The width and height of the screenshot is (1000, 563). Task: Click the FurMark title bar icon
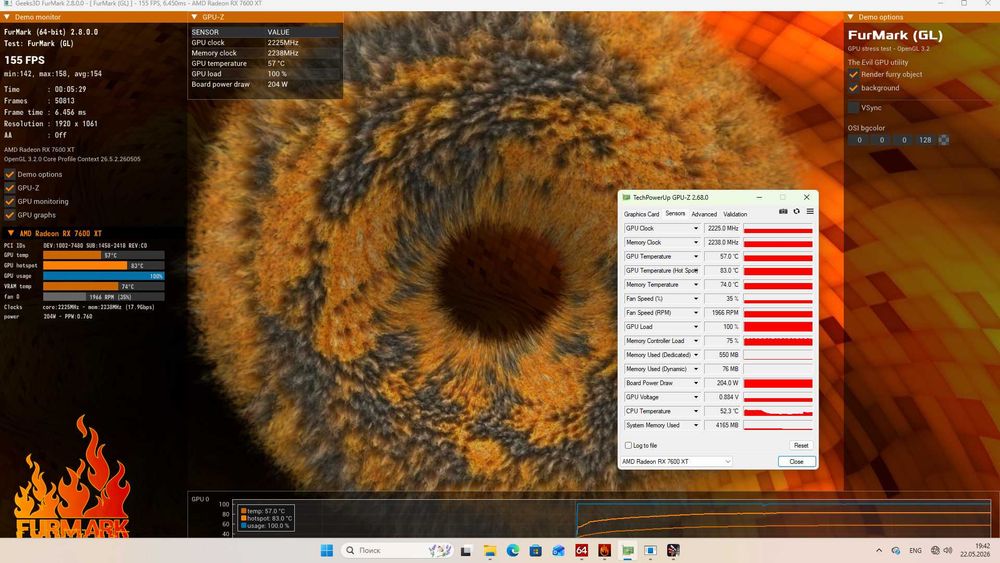click(x=8, y=3)
